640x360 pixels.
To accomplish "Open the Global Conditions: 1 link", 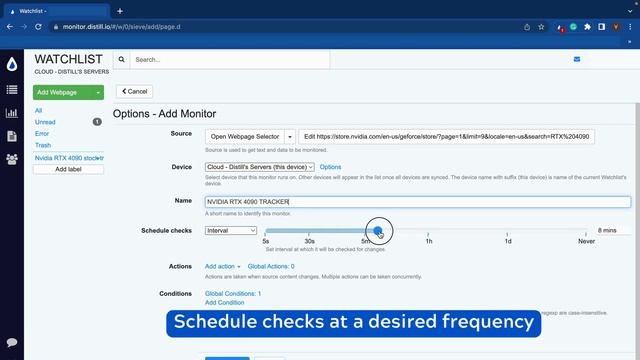I will (x=233, y=293).
